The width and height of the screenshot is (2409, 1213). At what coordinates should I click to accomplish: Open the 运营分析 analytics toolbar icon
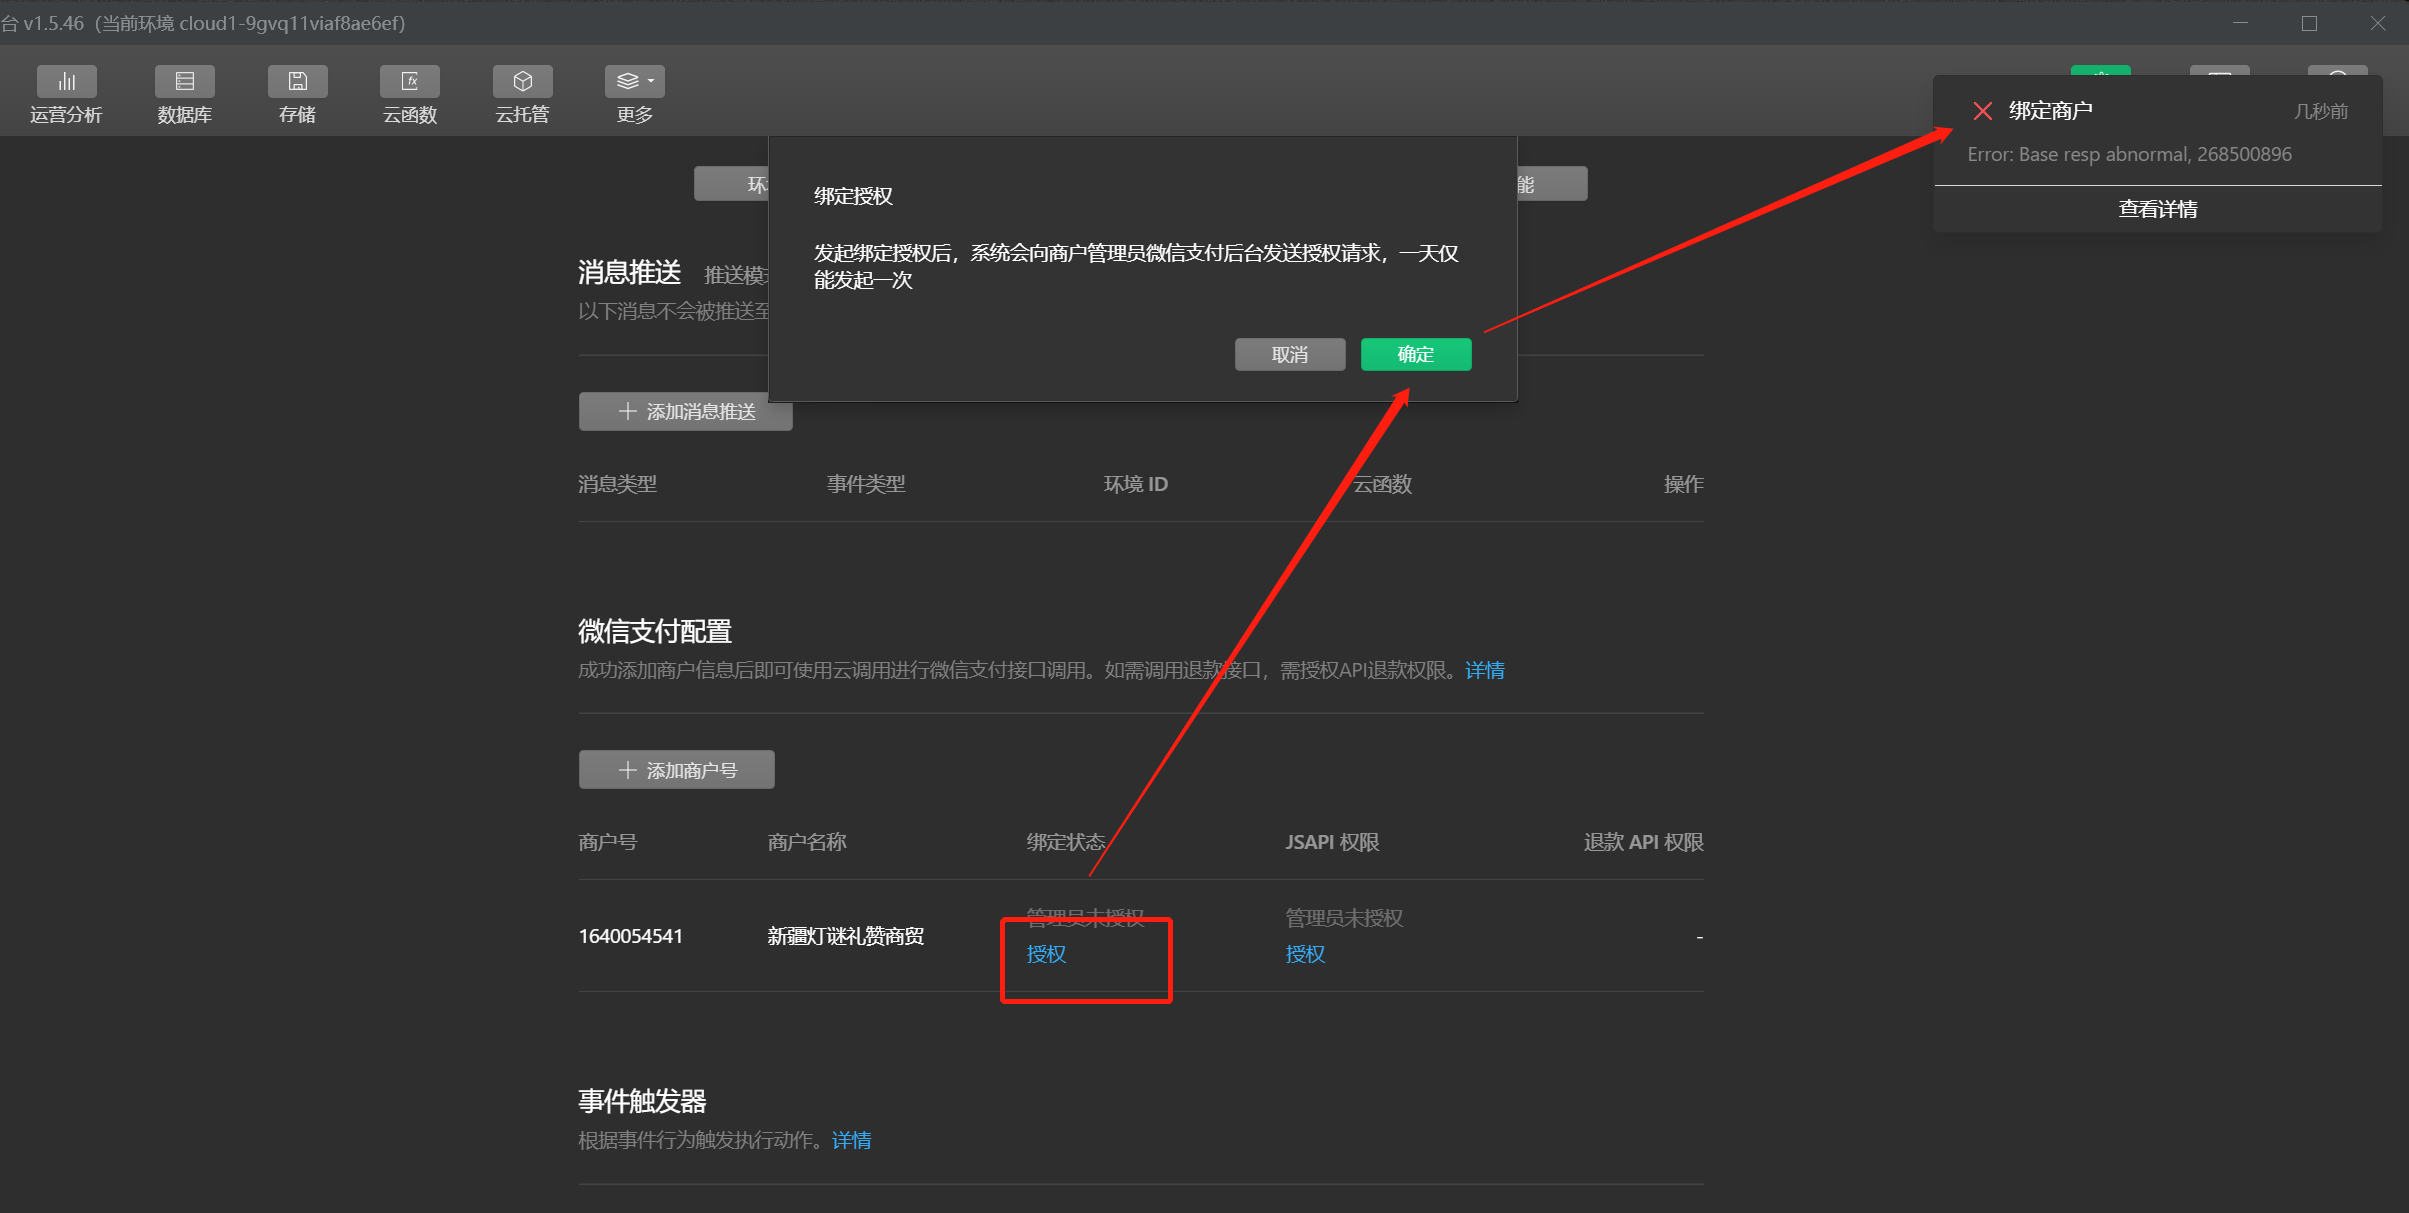coord(66,82)
